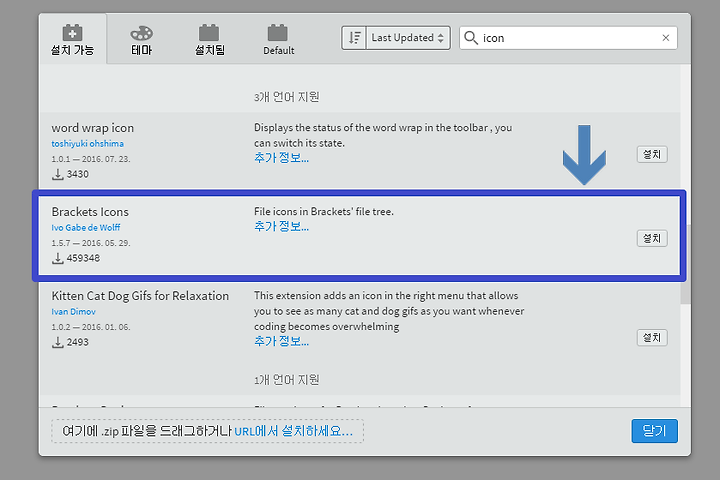Click the download icon beside 459348
Viewport: 720px width, 480px height.
(57, 259)
